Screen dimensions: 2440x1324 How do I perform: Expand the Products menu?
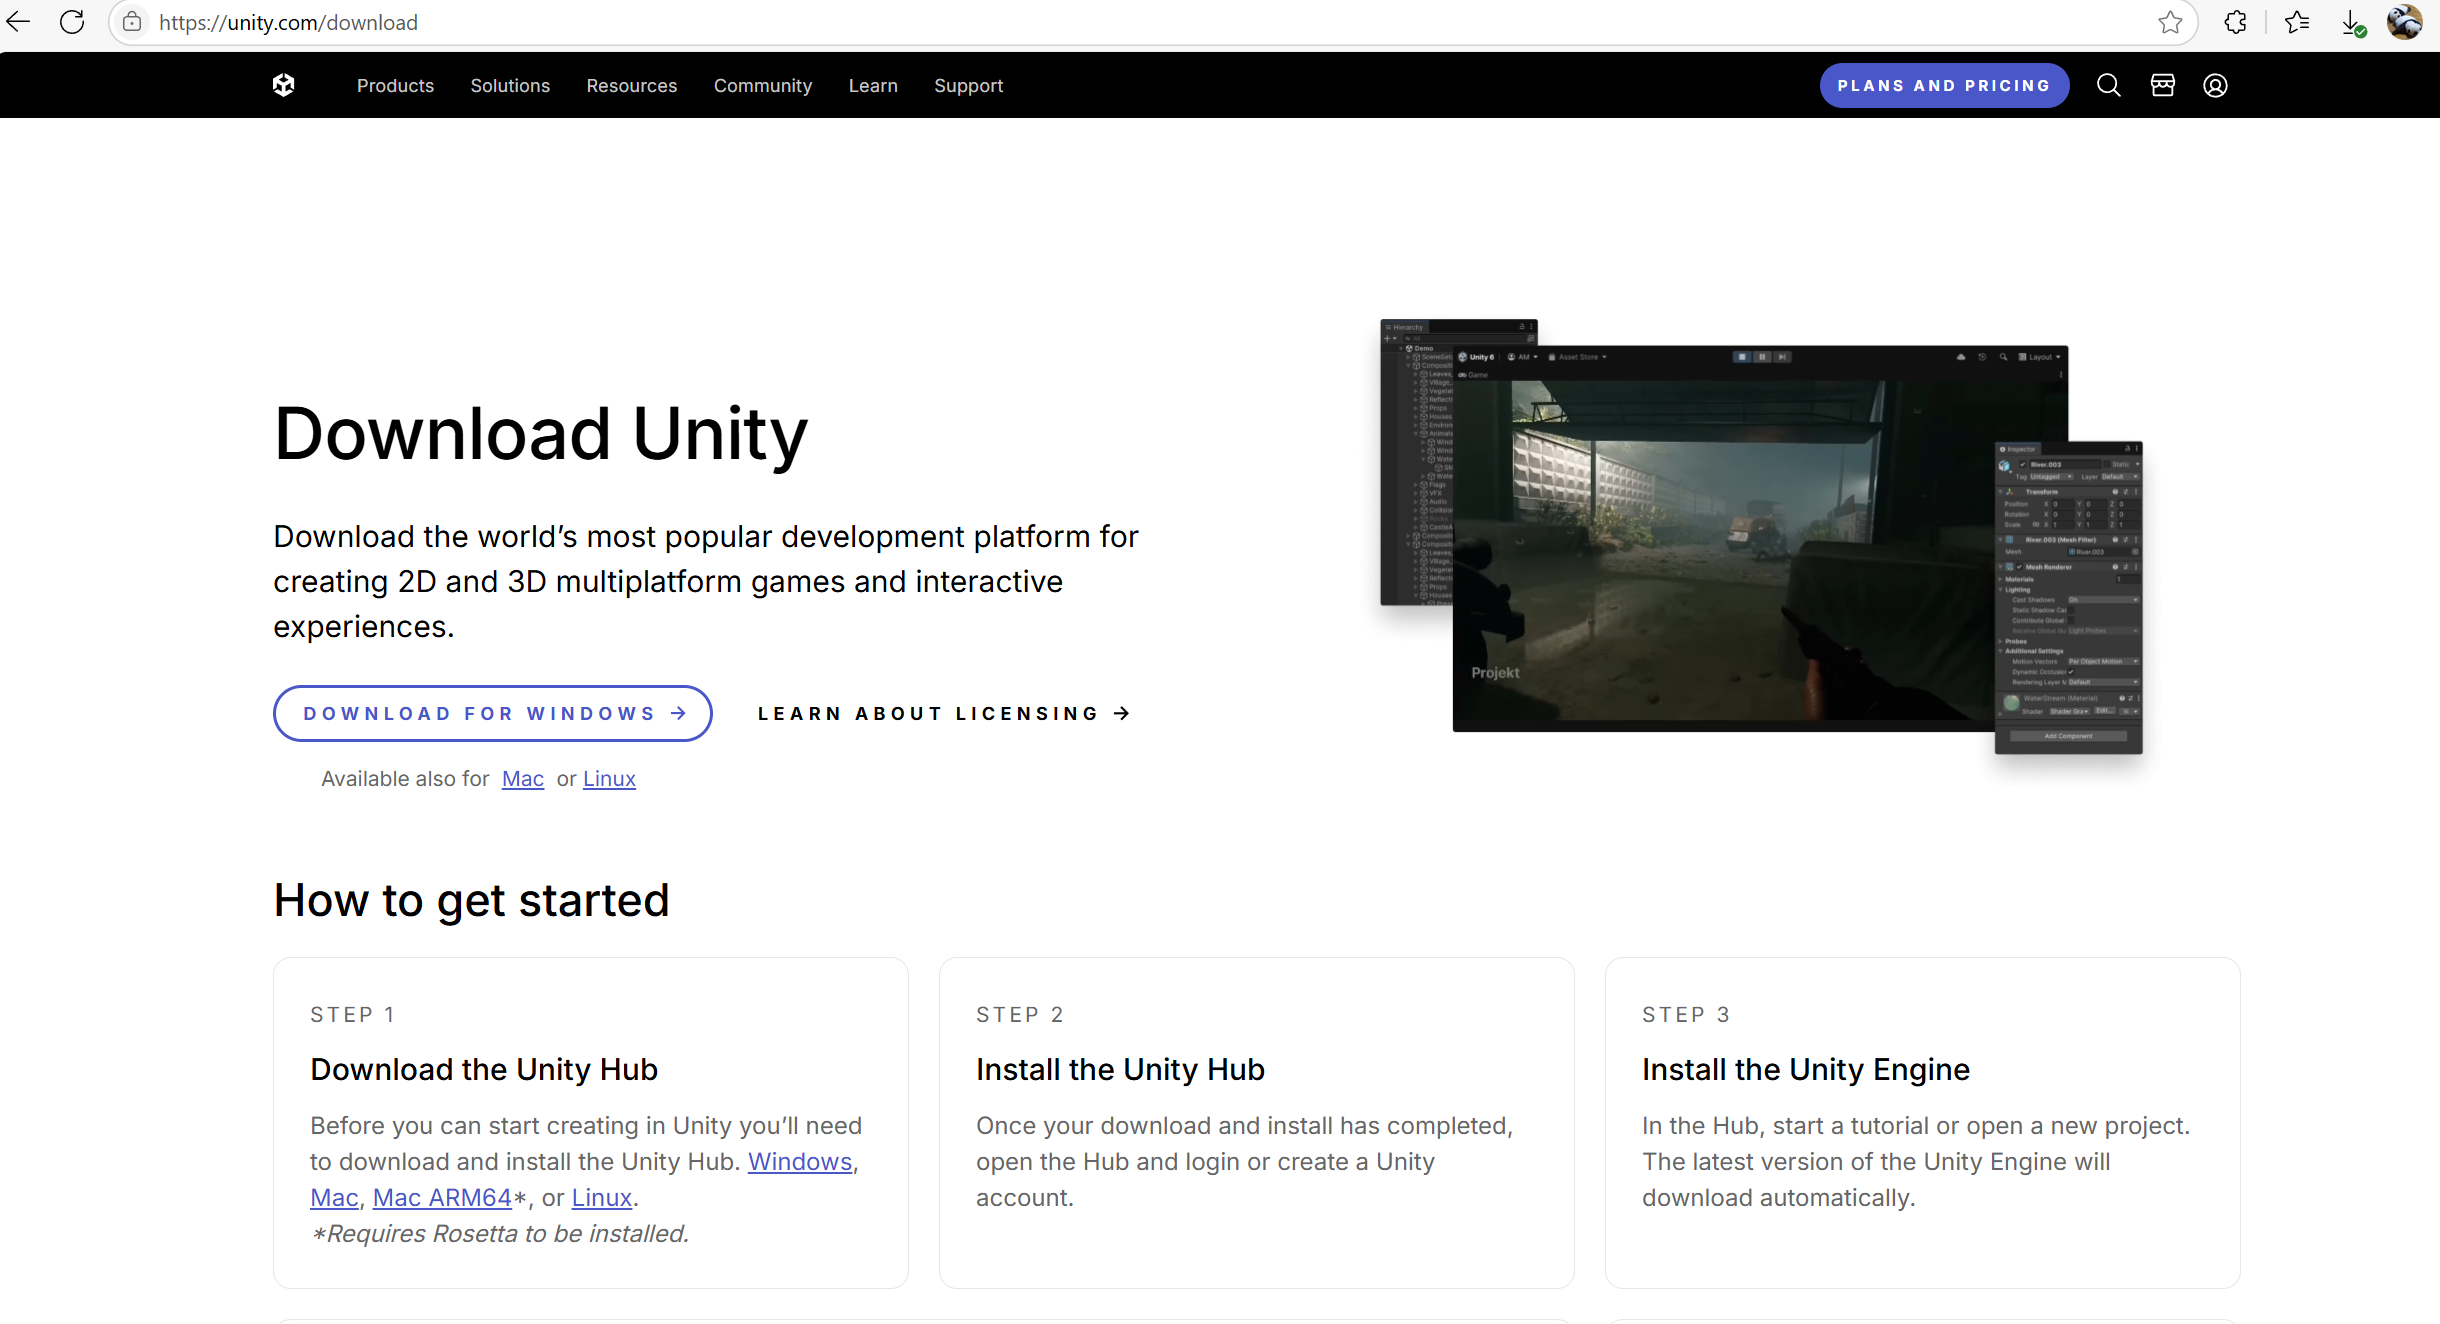pyautogui.click(x=395, y=85)
